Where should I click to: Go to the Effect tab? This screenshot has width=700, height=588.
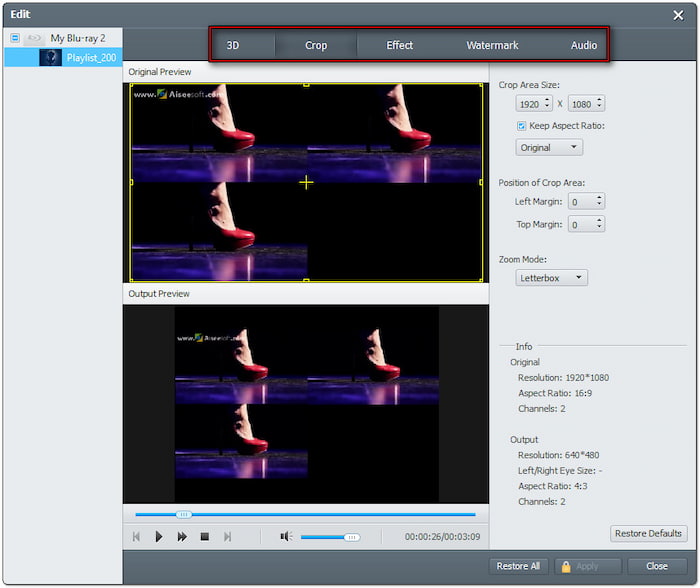pyautogui.click(x=399, y=45)
